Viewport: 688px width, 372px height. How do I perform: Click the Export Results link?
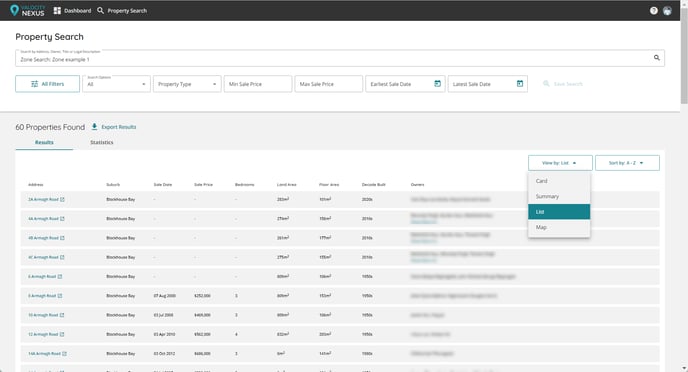click(118, 127)
